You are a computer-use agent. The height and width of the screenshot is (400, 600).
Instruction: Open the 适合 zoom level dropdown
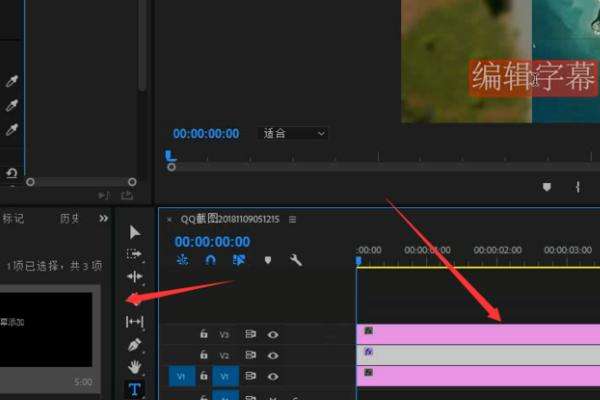pos(293,133)
